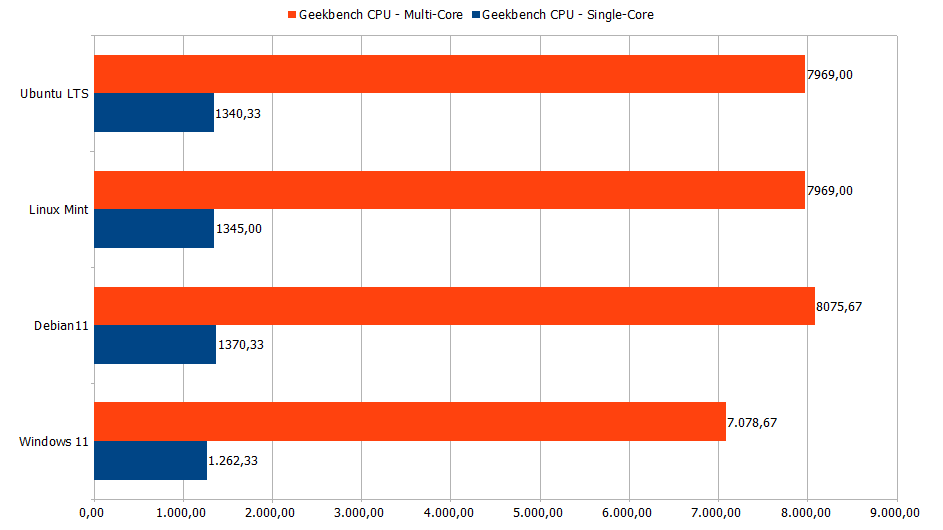Screen dimensions: 943x530
Task: Click the data label 1345,00
Action: point(239,229)
